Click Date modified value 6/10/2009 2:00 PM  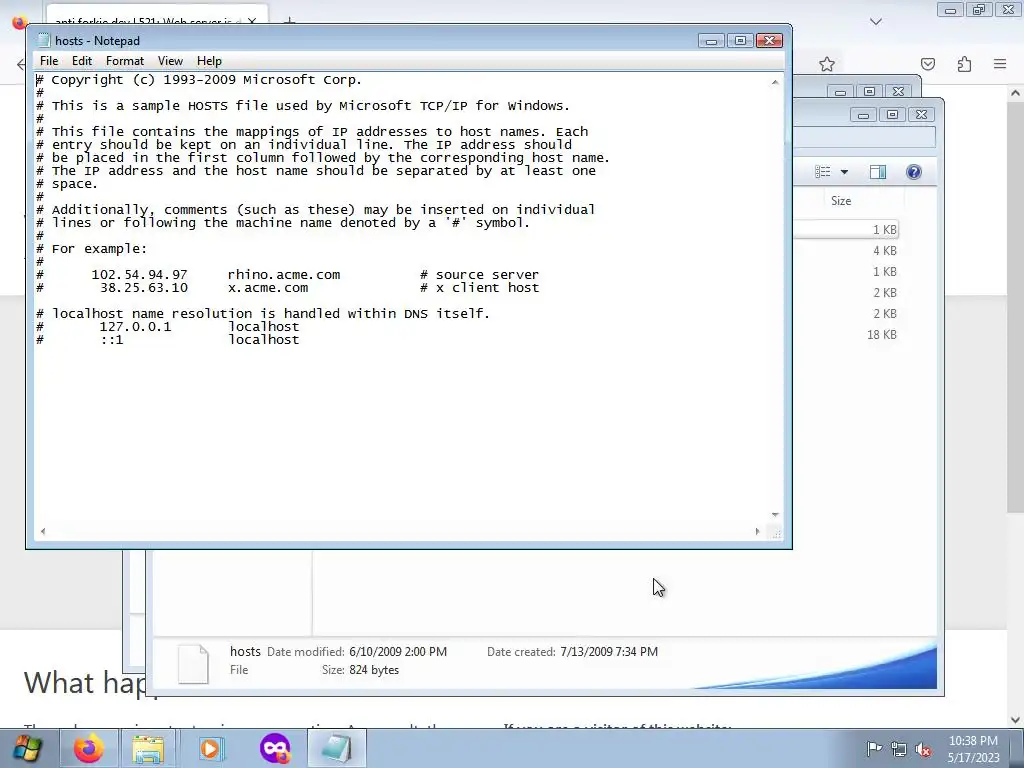[x=398, y=652]
